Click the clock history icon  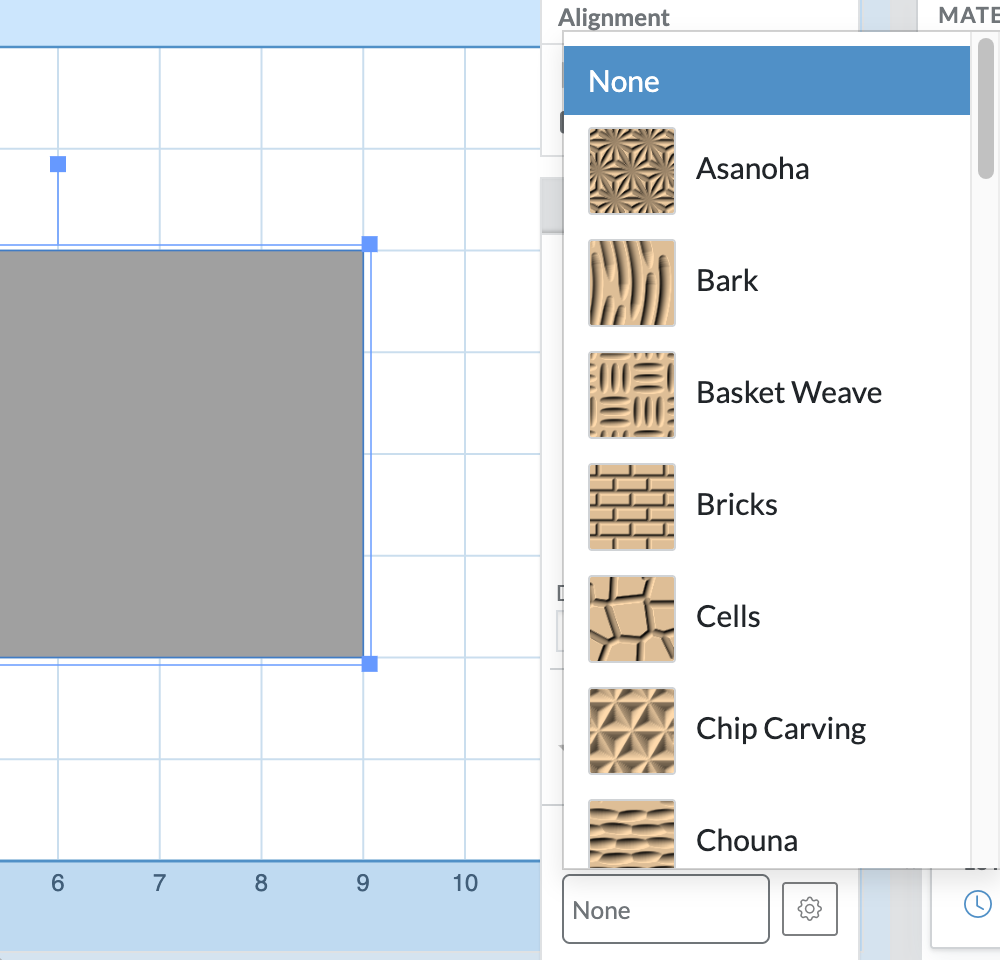click(x=977, y=904)
